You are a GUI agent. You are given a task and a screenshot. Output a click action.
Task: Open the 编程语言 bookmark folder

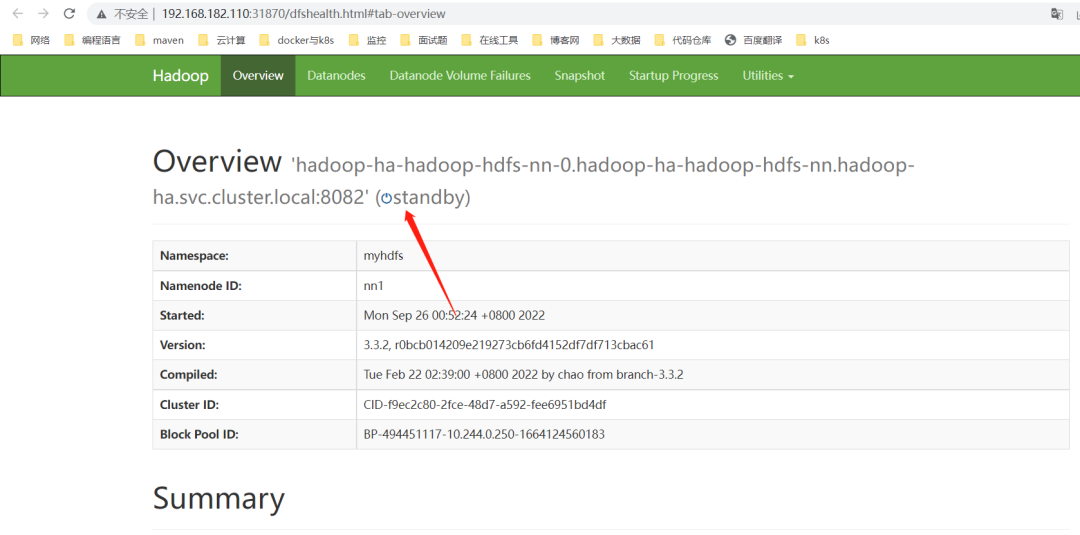[92, 40]
